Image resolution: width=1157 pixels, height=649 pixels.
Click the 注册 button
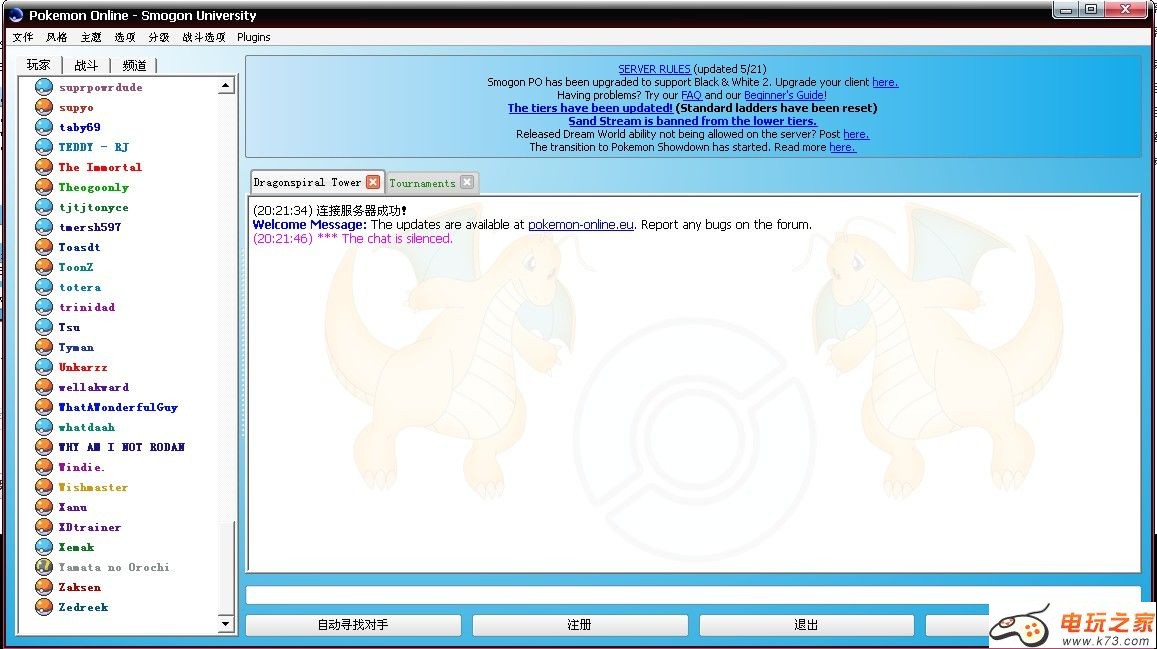coord(579,625)
